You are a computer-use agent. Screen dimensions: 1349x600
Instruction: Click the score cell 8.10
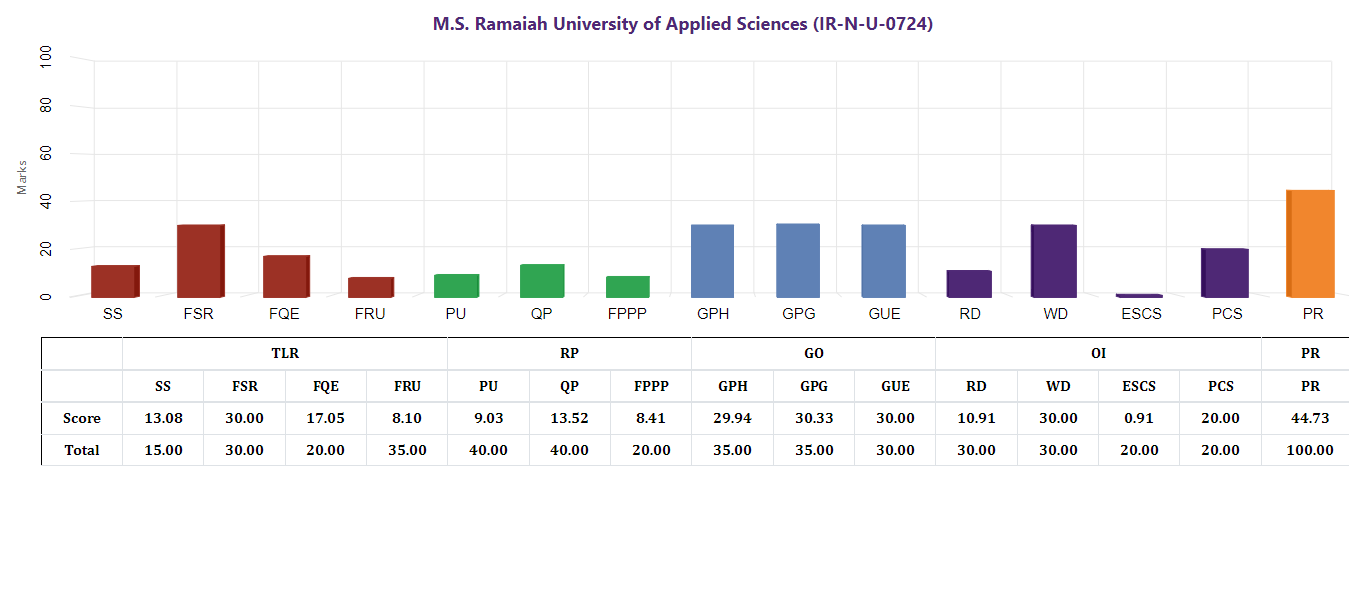point(407,418)
